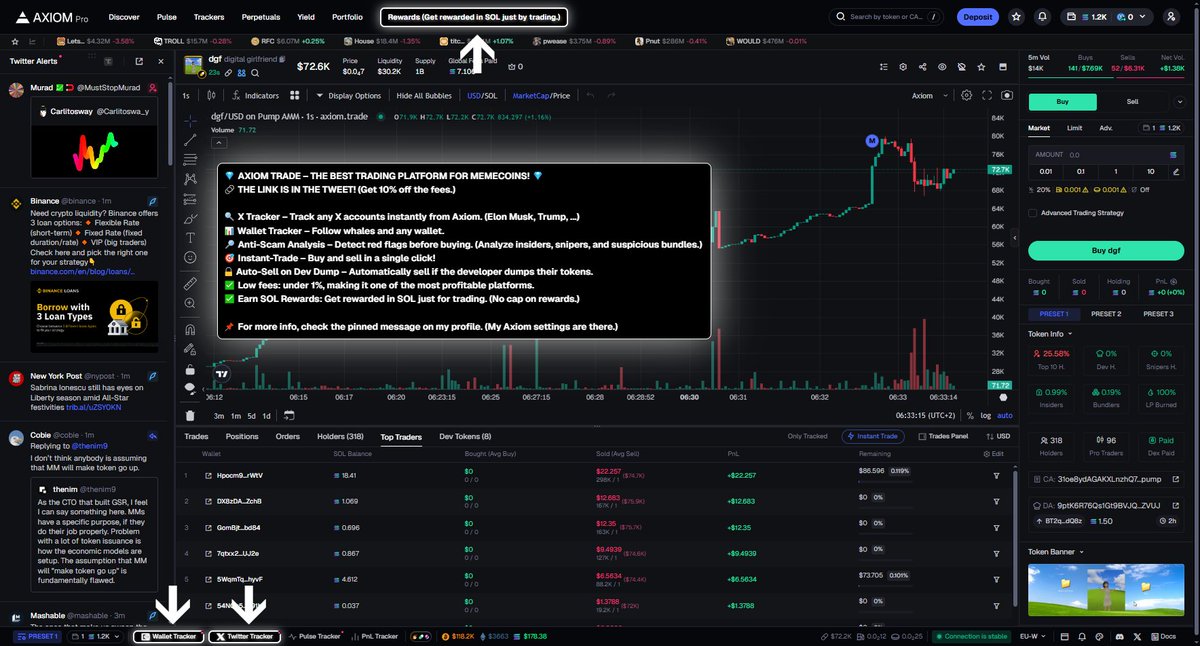
Task: Enable Advanced Trading Strategy checkbox
Action: click(1033, 212)
